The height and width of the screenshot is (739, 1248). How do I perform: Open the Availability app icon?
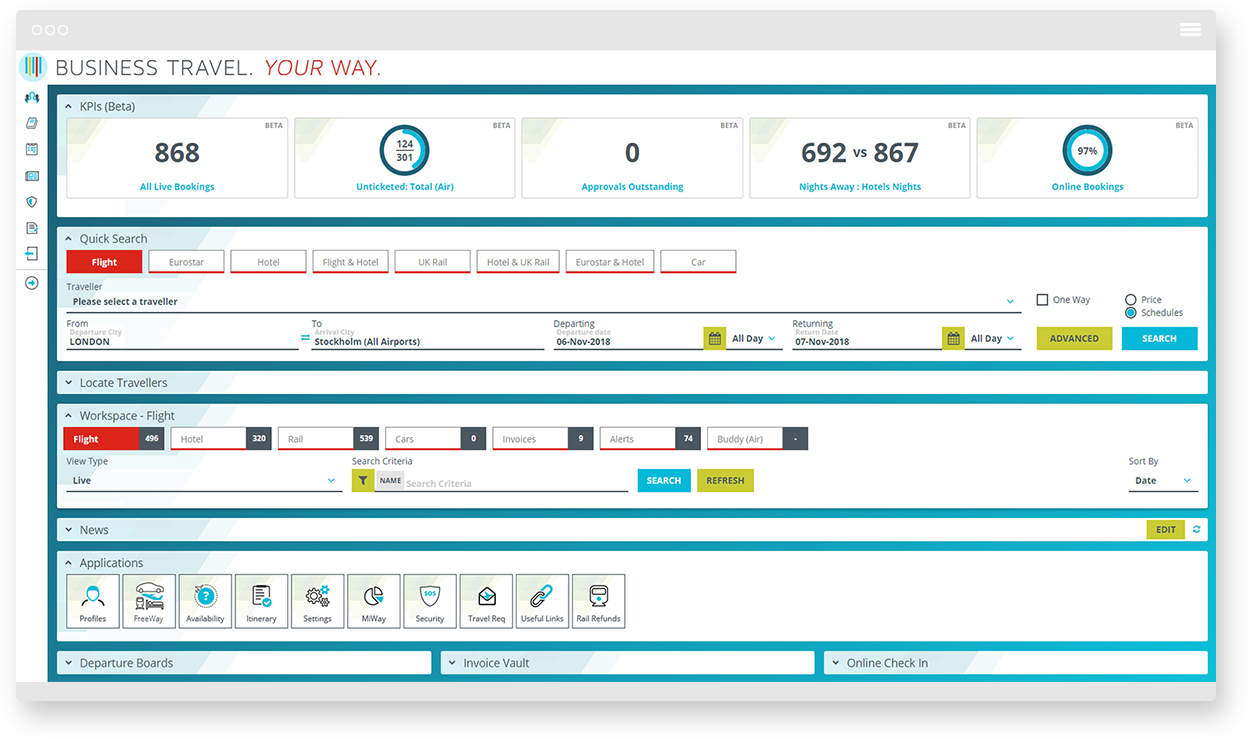205,600
